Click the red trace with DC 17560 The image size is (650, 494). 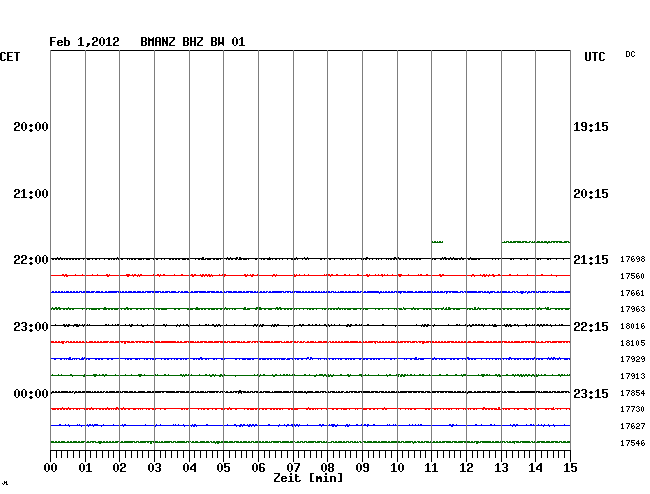(x=310, y=276)
